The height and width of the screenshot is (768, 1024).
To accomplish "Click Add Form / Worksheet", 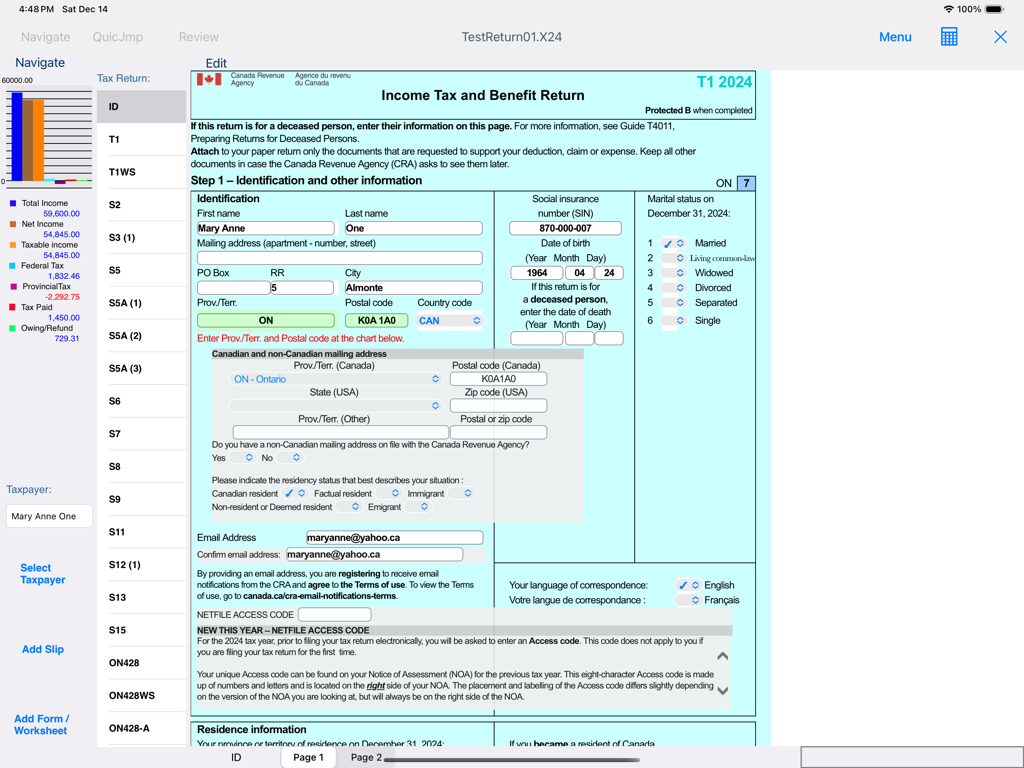I will coord(42,724).
